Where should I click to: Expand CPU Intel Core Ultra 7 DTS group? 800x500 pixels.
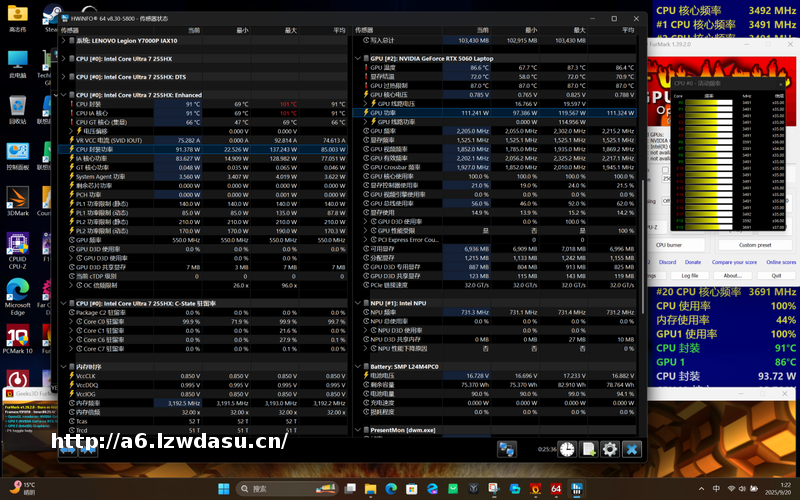tap(65, 77)
